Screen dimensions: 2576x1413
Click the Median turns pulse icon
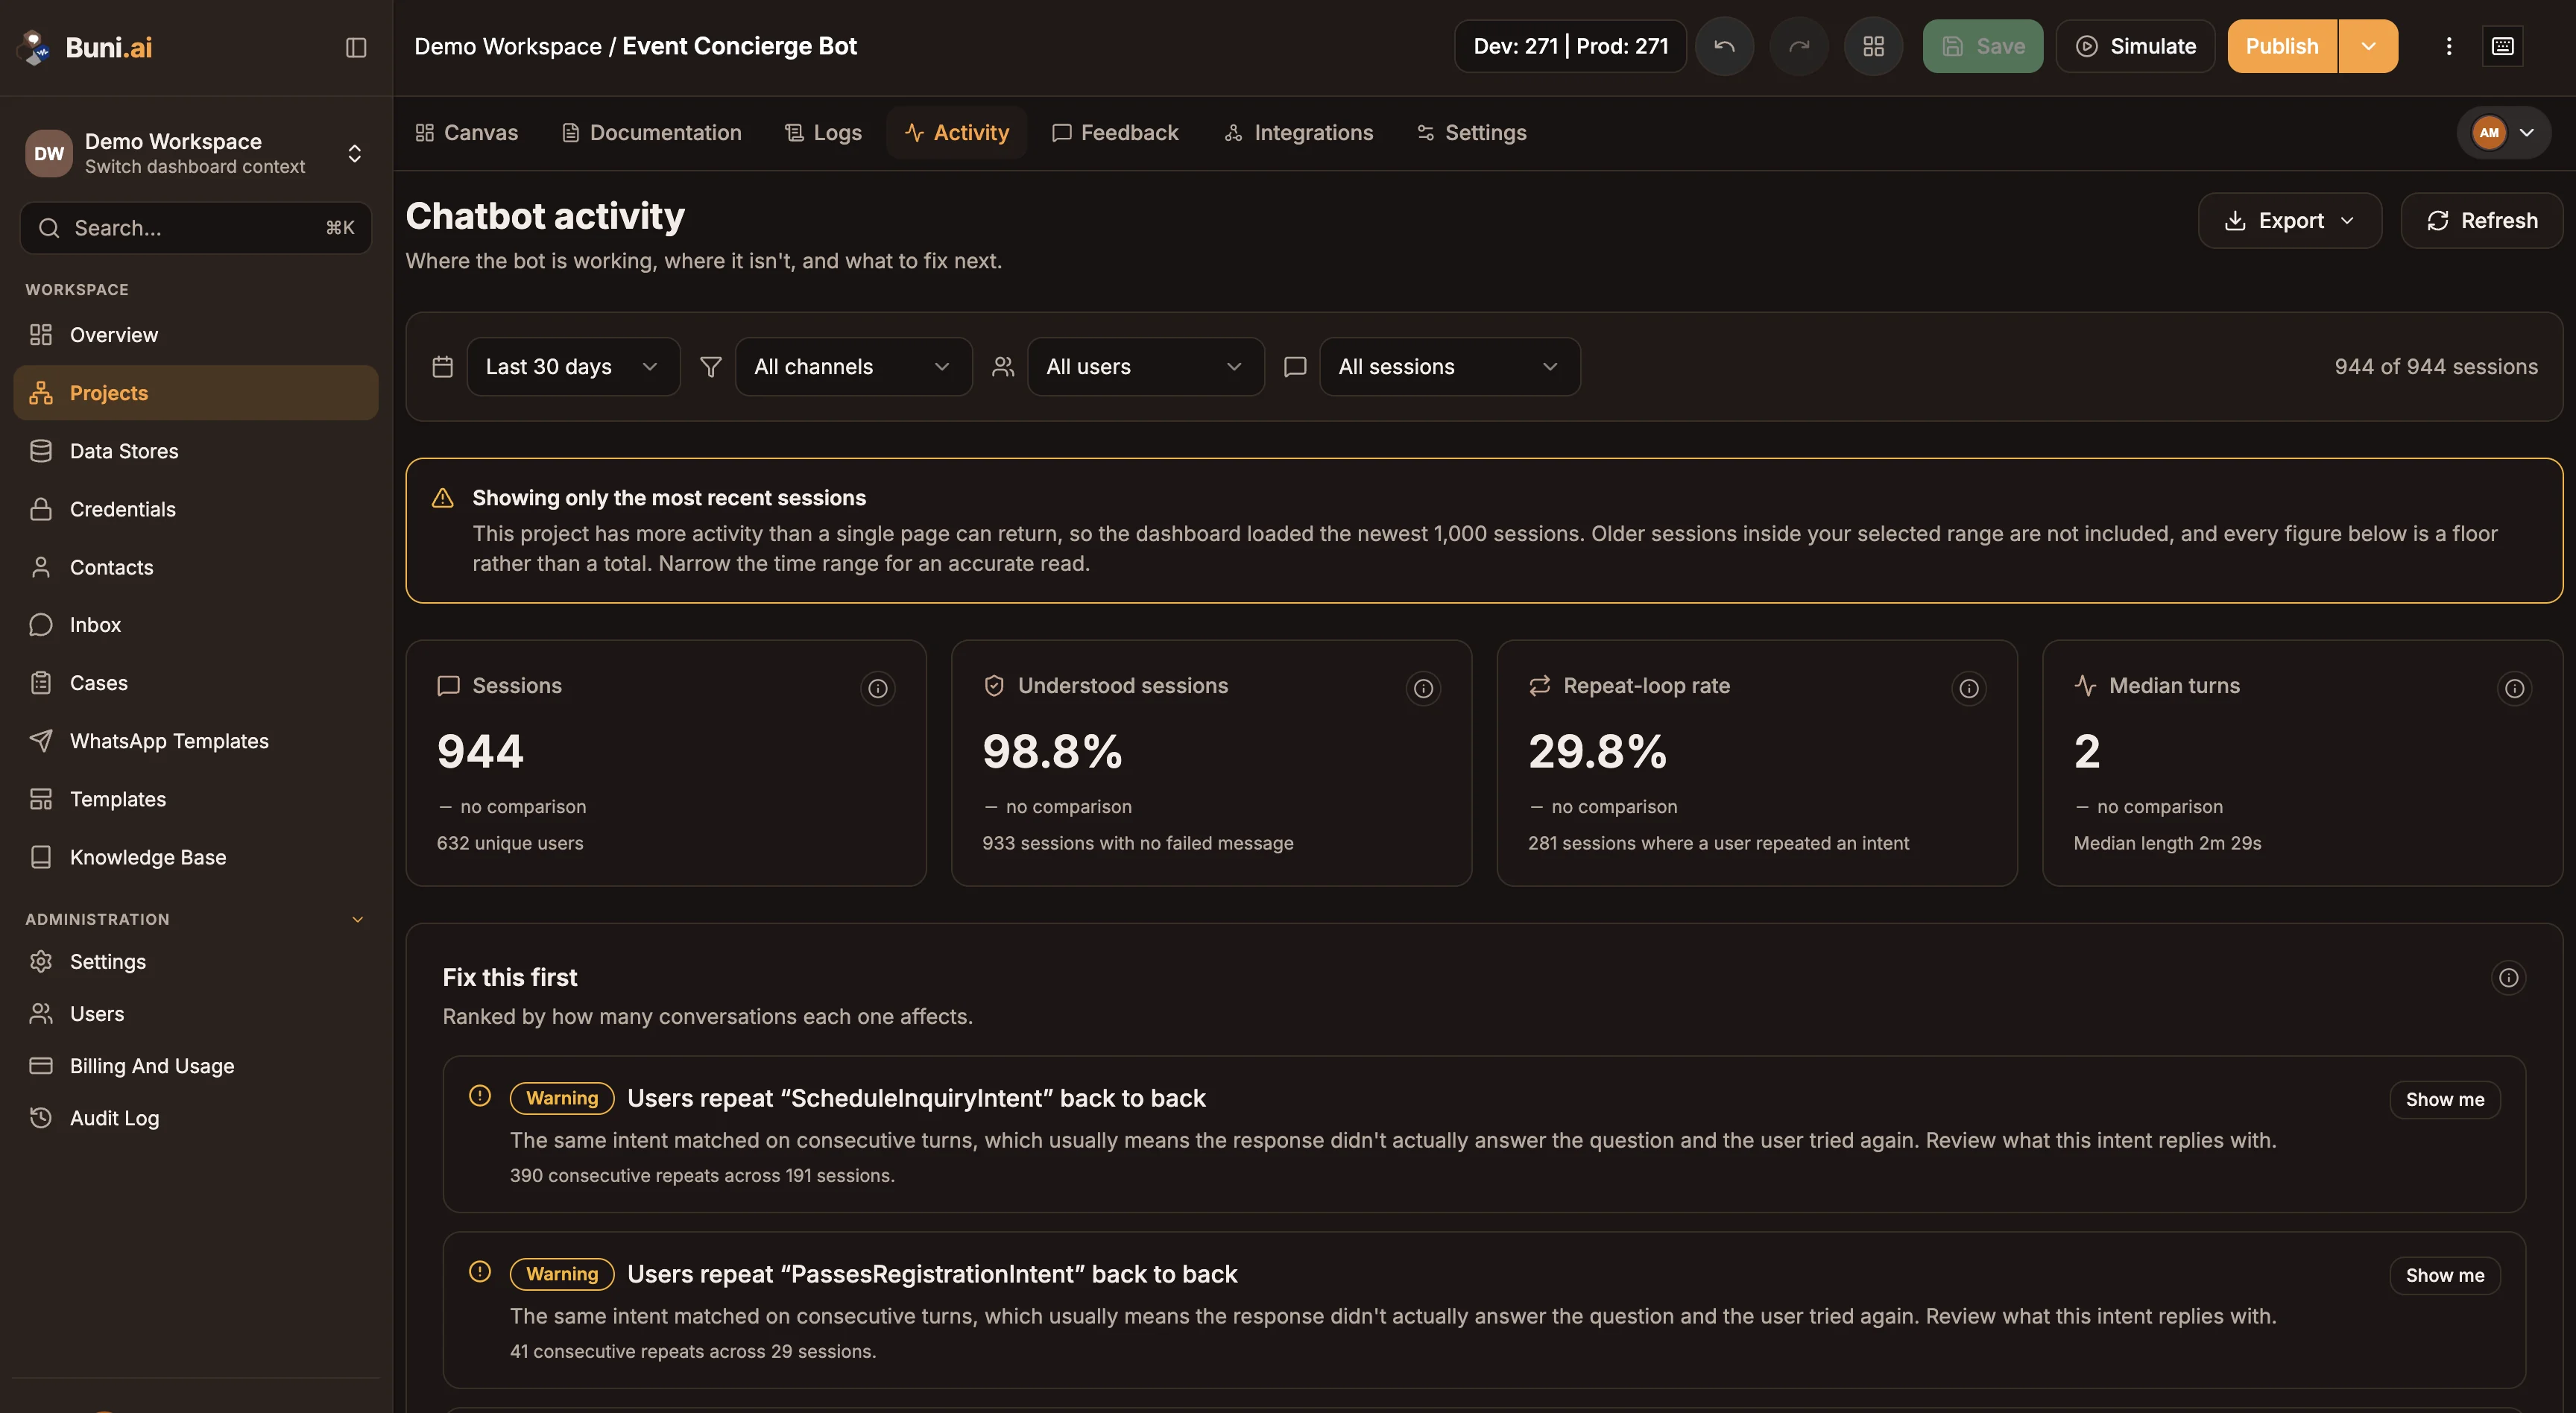coord(2085,686)
